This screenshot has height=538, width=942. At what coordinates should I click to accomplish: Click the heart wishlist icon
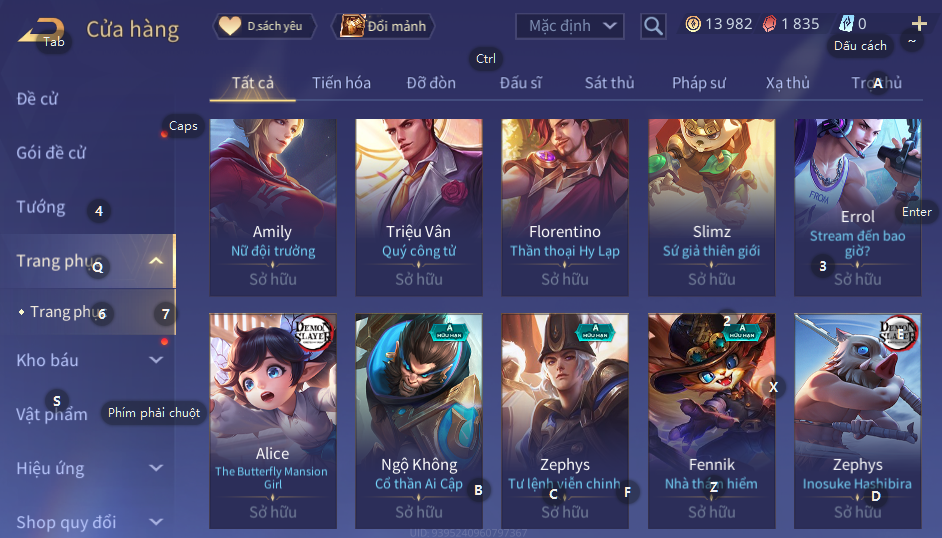pos(229,26)
